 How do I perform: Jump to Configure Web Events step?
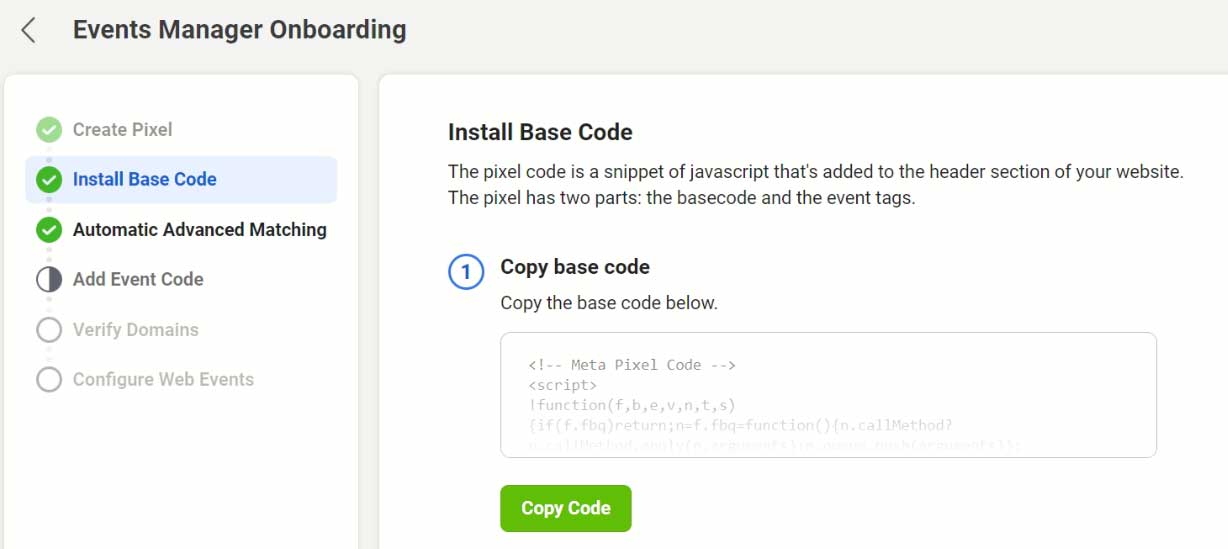tap(163, 380)
